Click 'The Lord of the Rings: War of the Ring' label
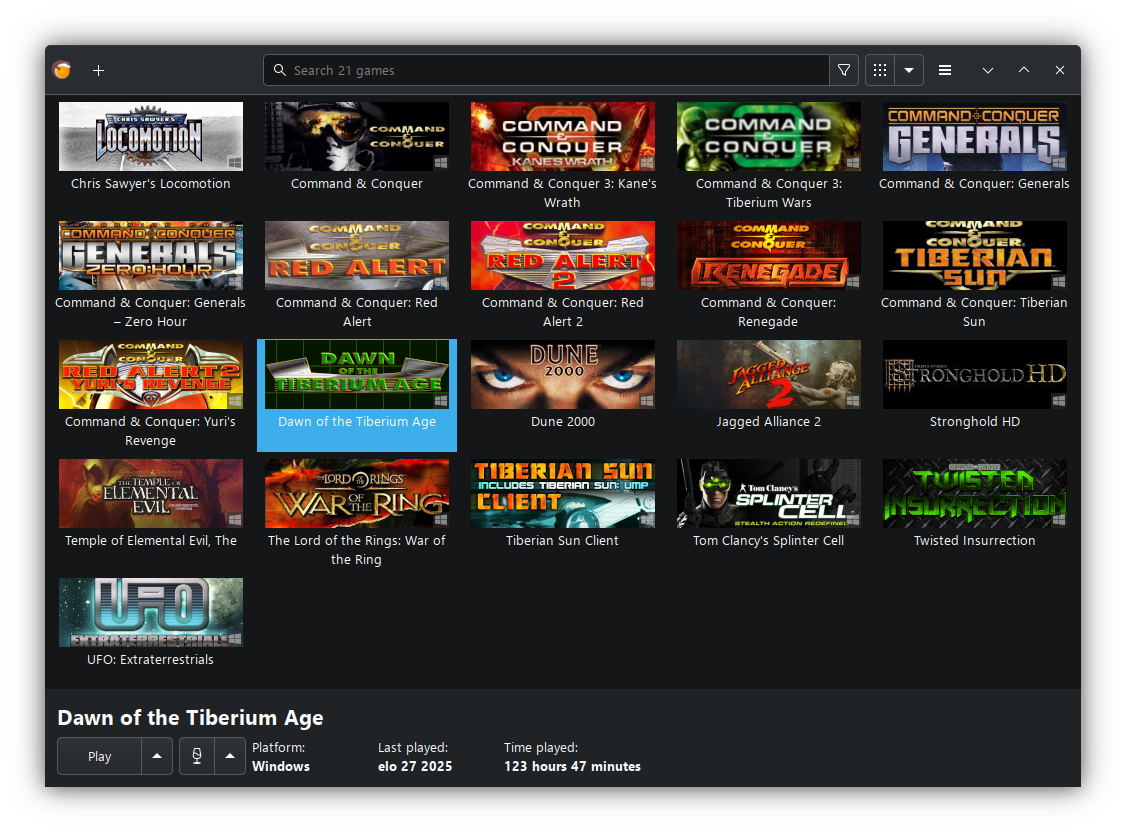The width and height of the screenshot is (1126, 832). pos(357,550)
